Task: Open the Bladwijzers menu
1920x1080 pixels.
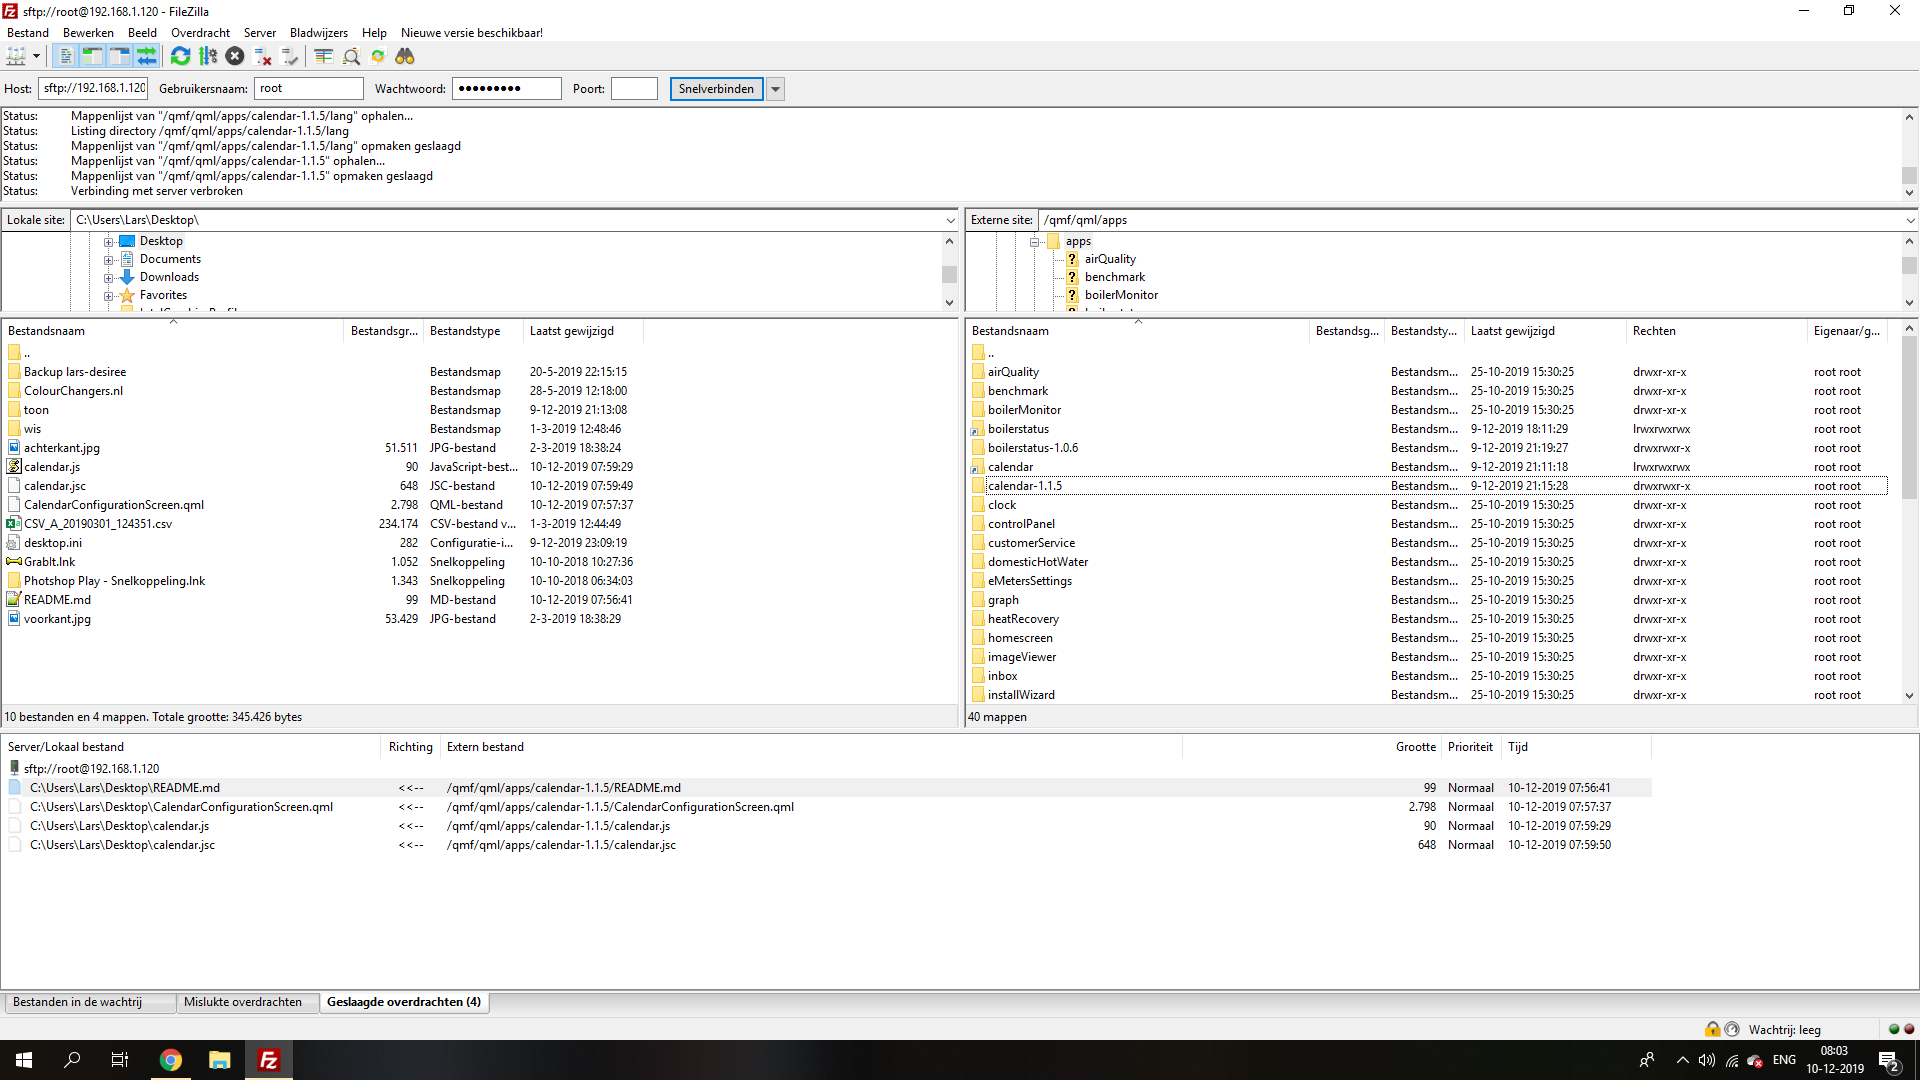Action: click(x=319, y=33)
